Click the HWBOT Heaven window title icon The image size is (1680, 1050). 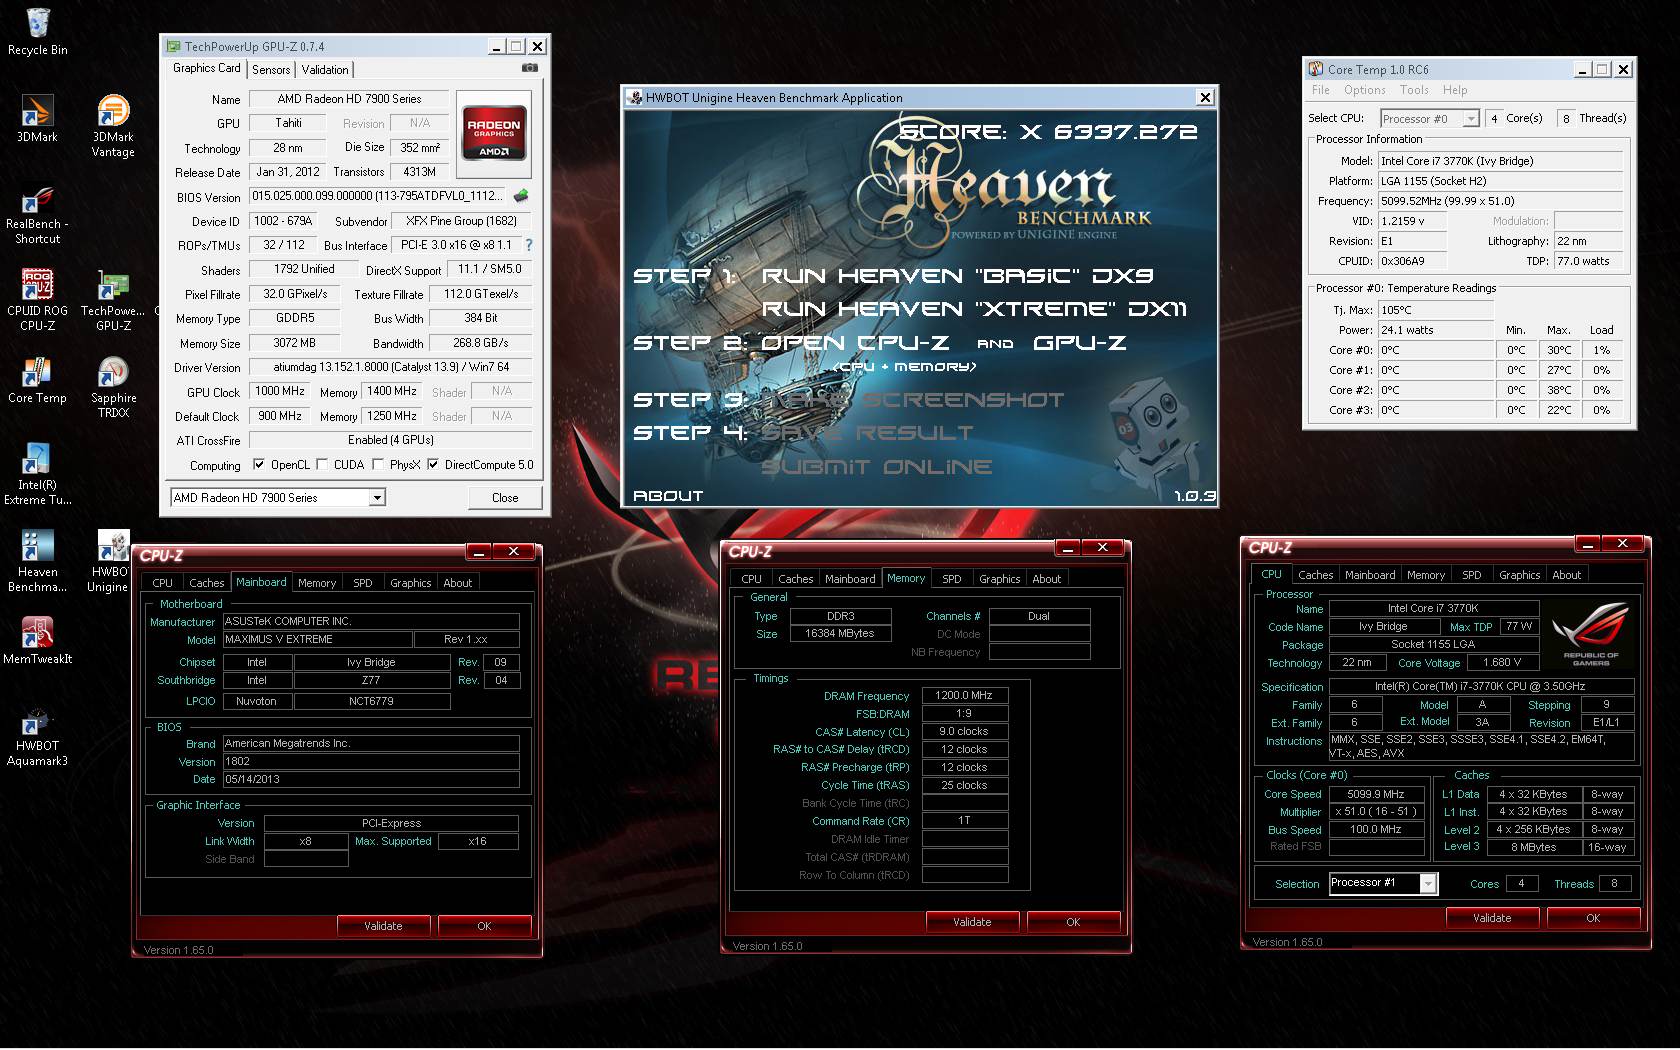[634, 97]
